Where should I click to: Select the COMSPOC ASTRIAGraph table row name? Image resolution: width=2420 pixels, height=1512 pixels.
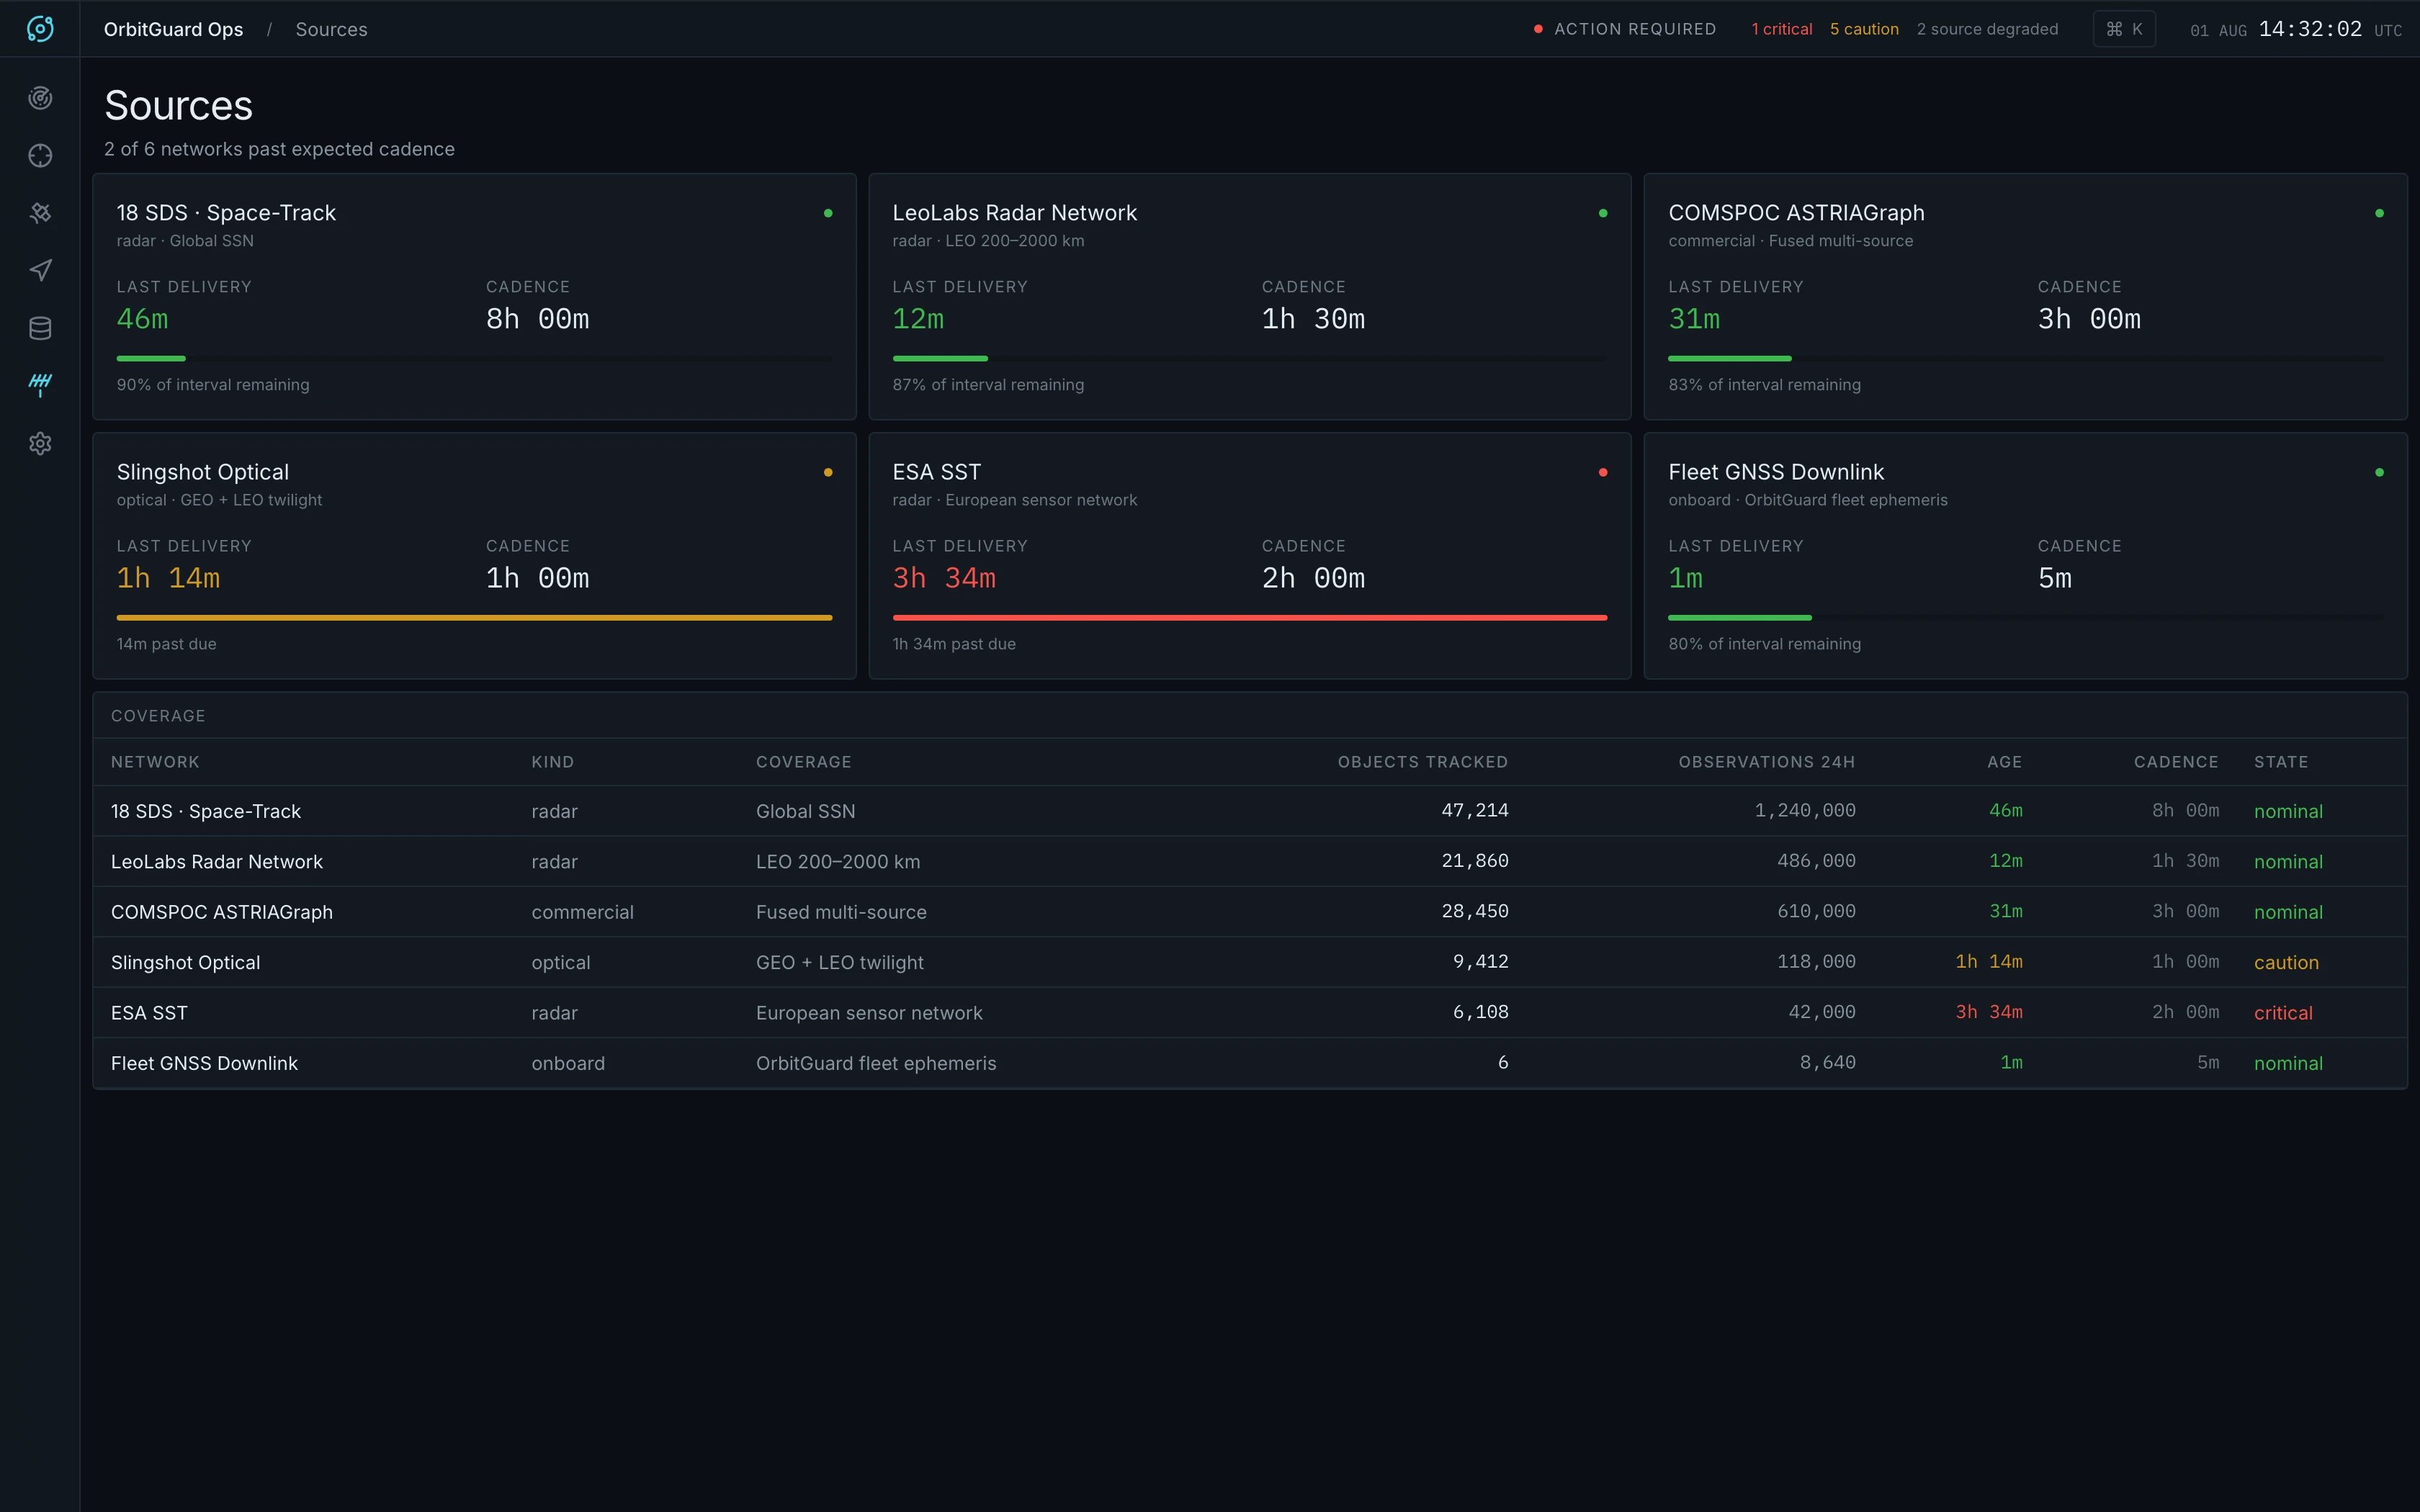click(x=221, y=912)
